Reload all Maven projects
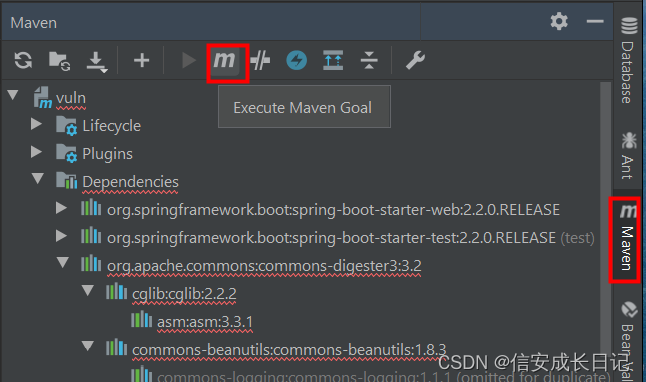The width and height of the screenshot is (646, 382). click(23, 60)
